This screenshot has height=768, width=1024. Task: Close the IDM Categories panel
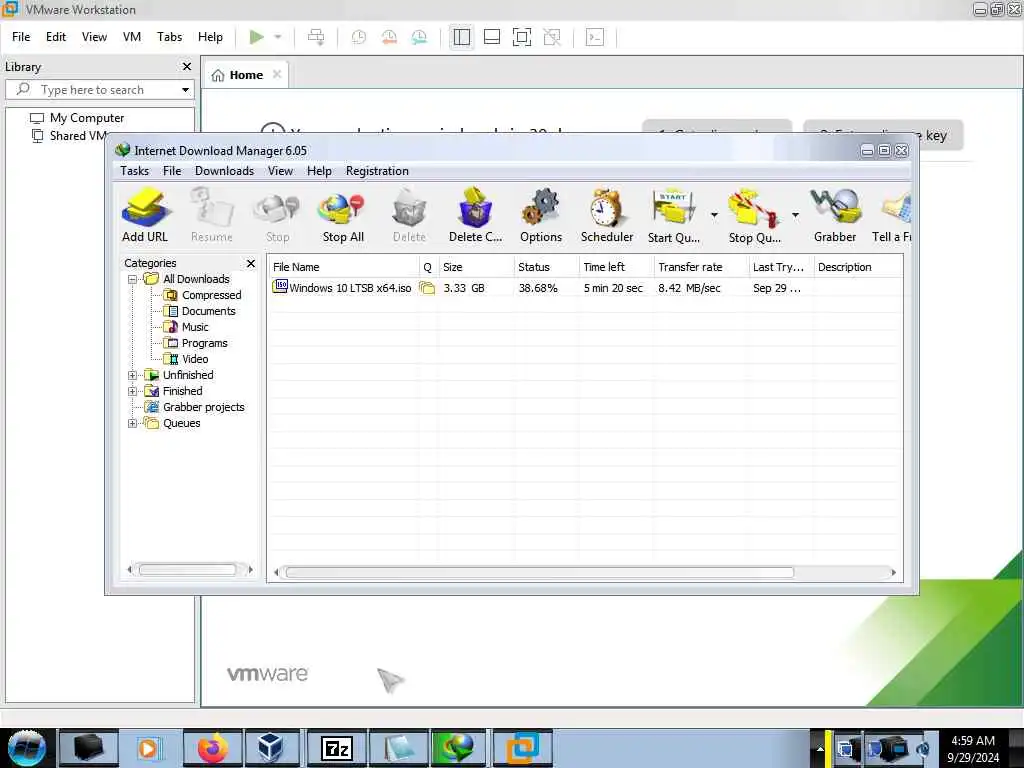coord(251,263)
